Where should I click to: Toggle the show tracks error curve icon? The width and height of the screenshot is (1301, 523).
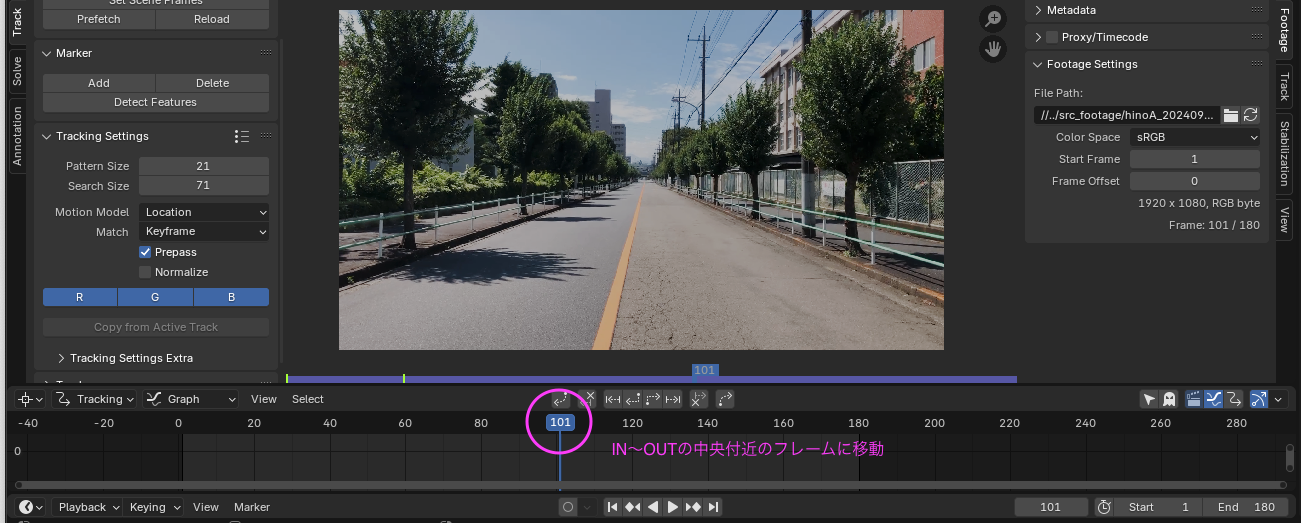[1232, 399]
